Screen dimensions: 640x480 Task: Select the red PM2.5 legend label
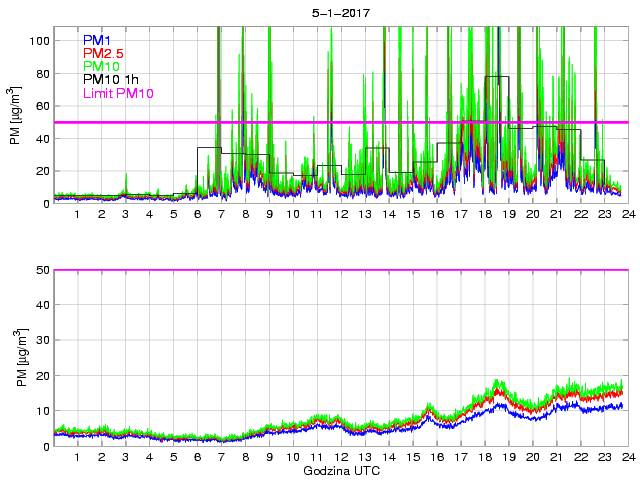coord(105,53)
